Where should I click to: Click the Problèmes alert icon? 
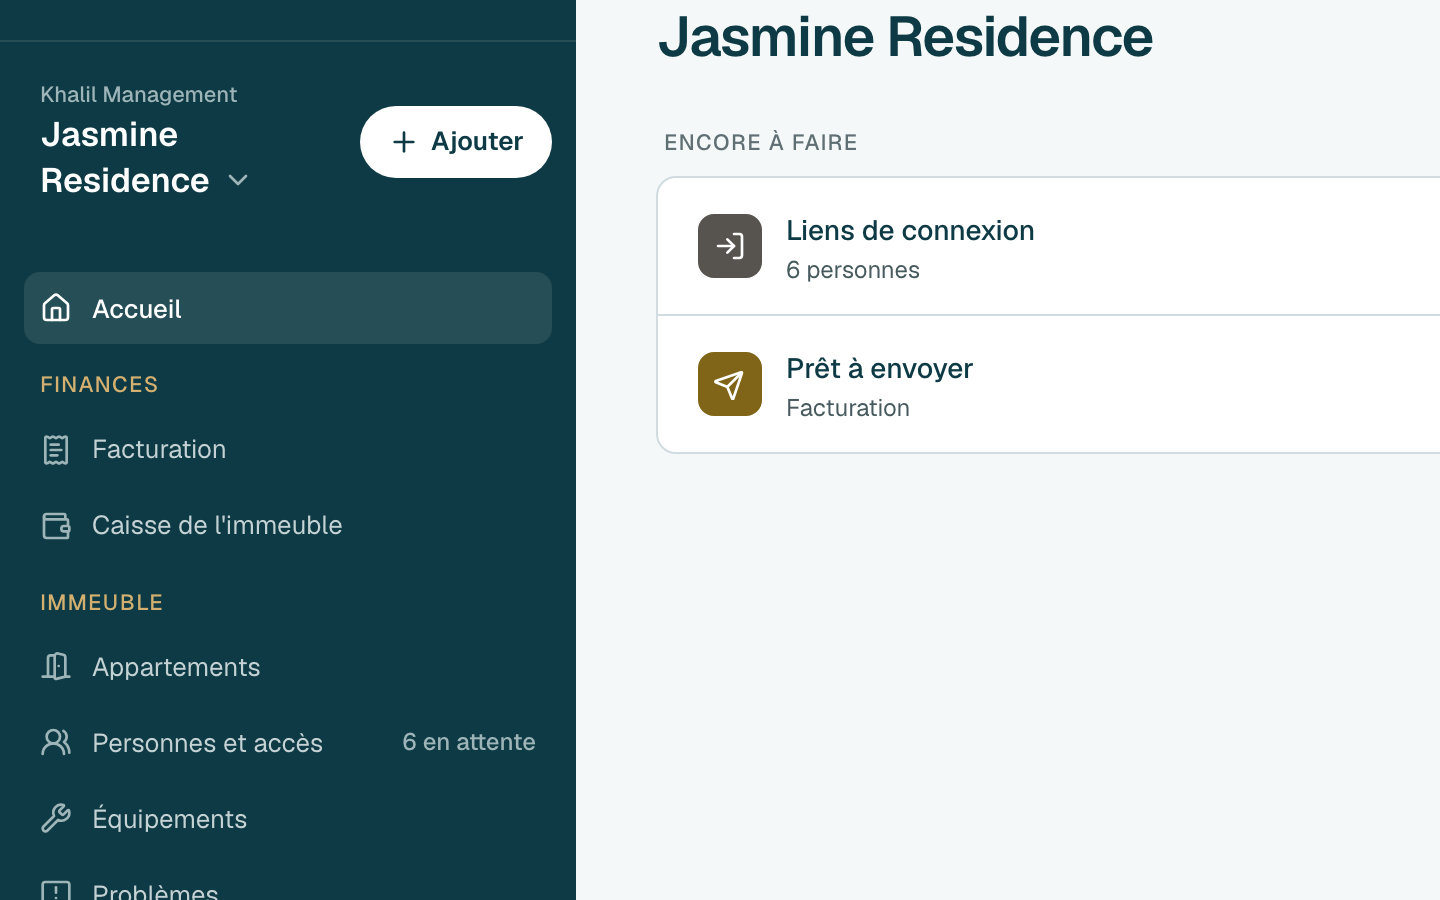point(56,890)
